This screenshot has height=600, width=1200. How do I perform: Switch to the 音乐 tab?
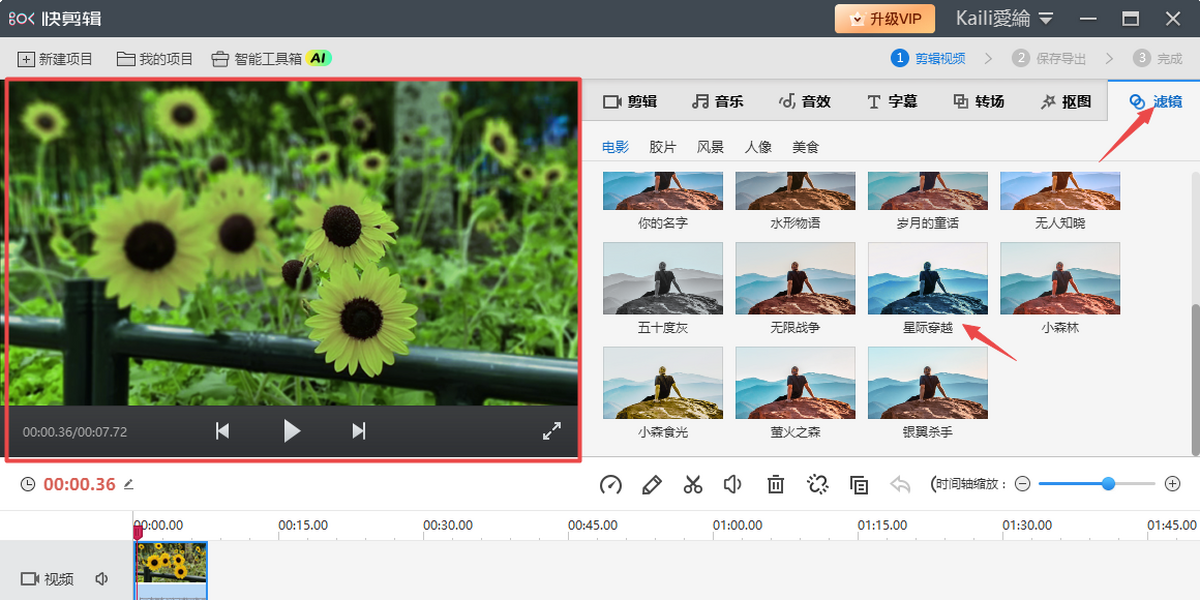pyautogui.click(x=717, y=101)
